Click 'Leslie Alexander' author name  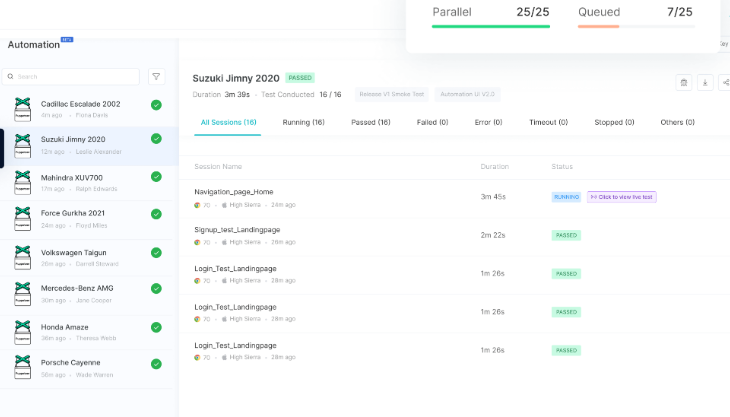(x=99, y=152)
